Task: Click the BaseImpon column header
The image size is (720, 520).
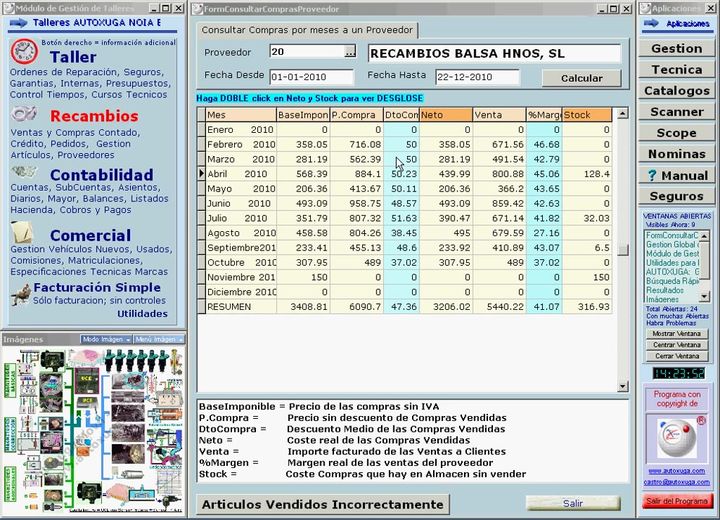Action: click(303, 115)
